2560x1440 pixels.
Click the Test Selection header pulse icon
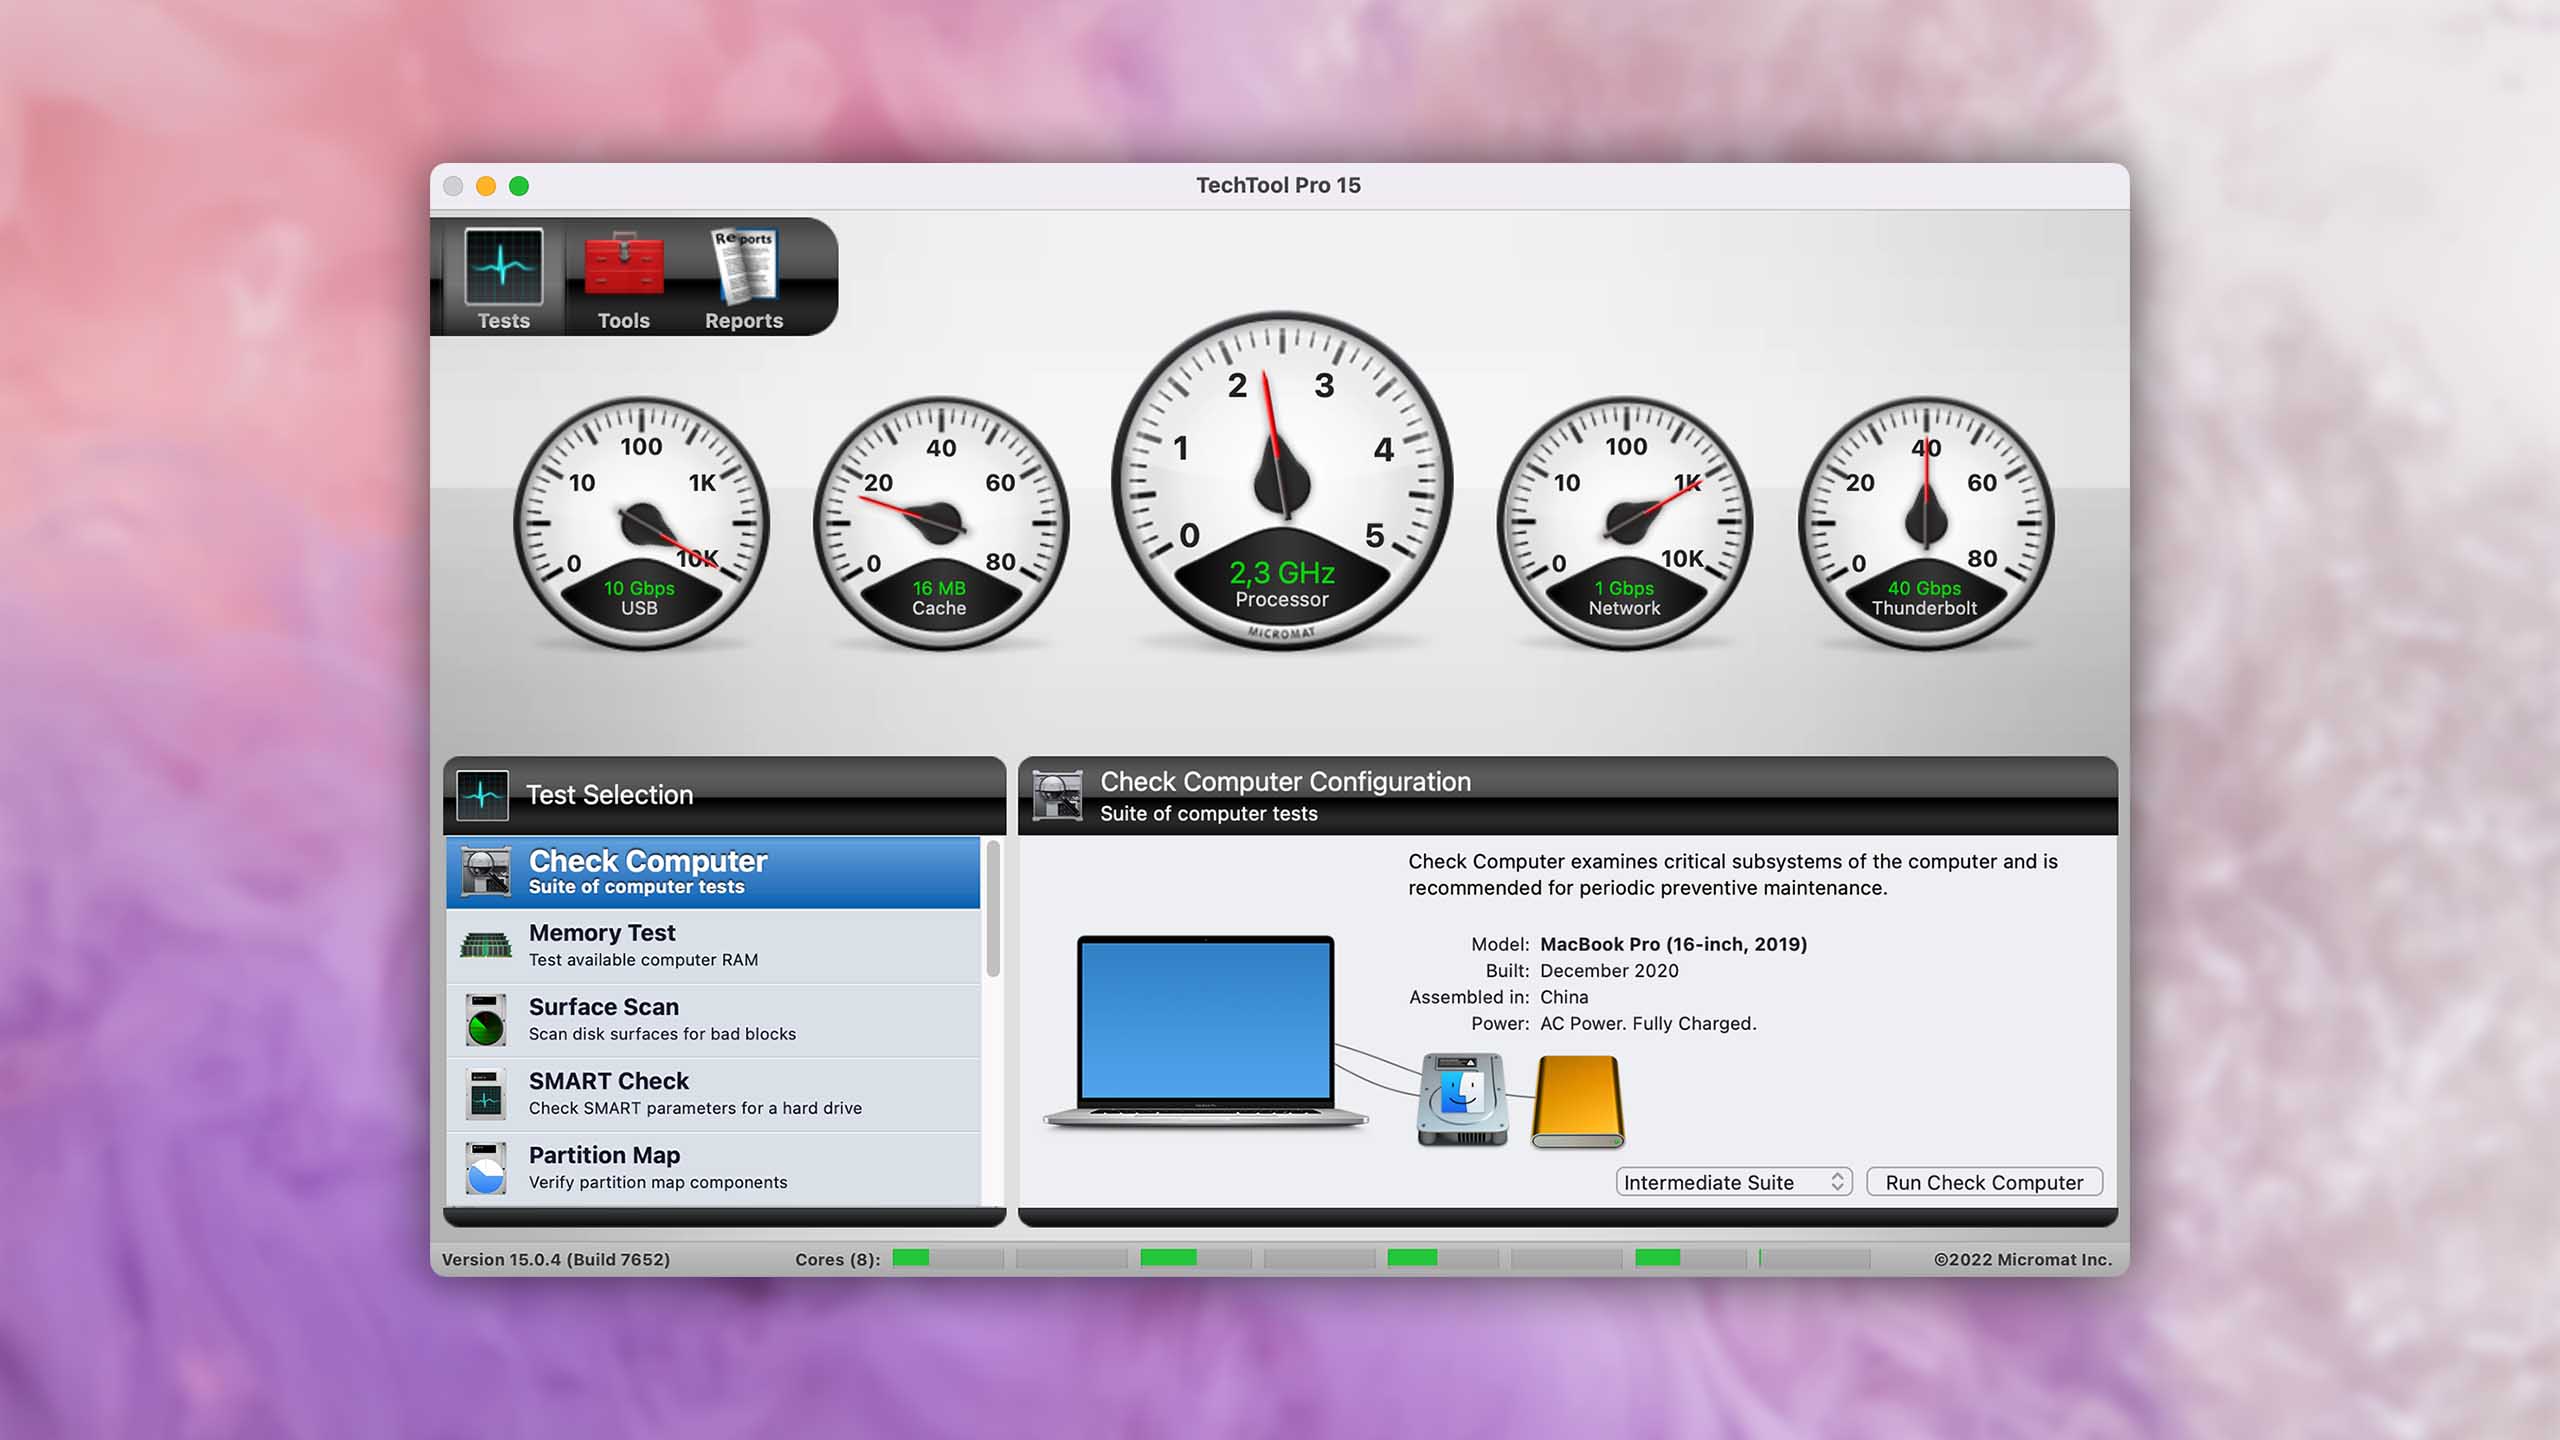coord(482,795)
